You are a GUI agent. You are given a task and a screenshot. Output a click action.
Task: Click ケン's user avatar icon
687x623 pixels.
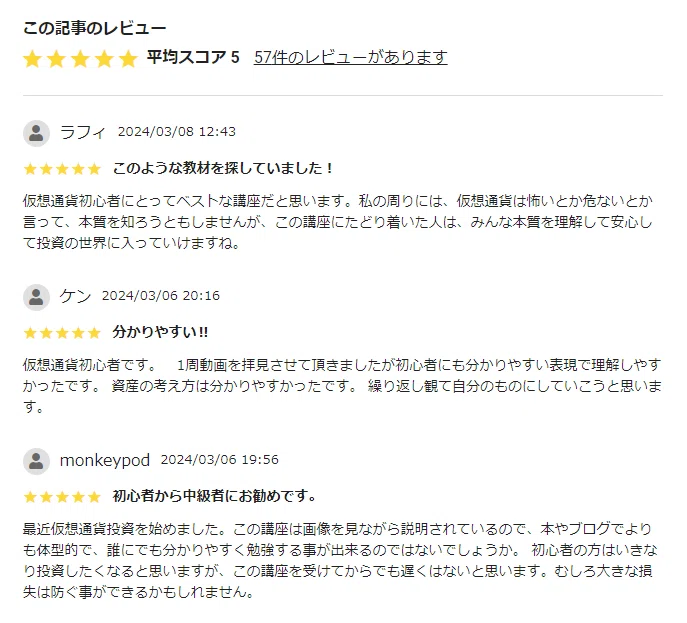(x=36, y=296)
